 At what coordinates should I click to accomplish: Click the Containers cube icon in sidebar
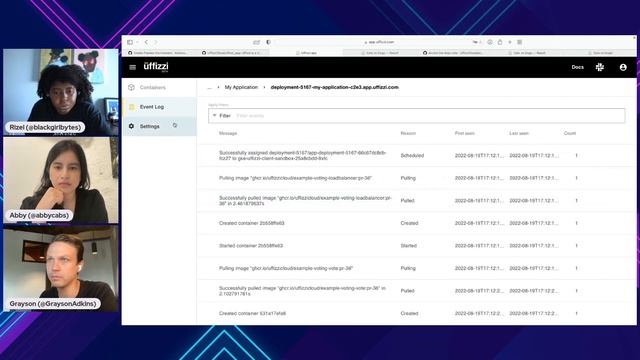click(x=131, y=87)
